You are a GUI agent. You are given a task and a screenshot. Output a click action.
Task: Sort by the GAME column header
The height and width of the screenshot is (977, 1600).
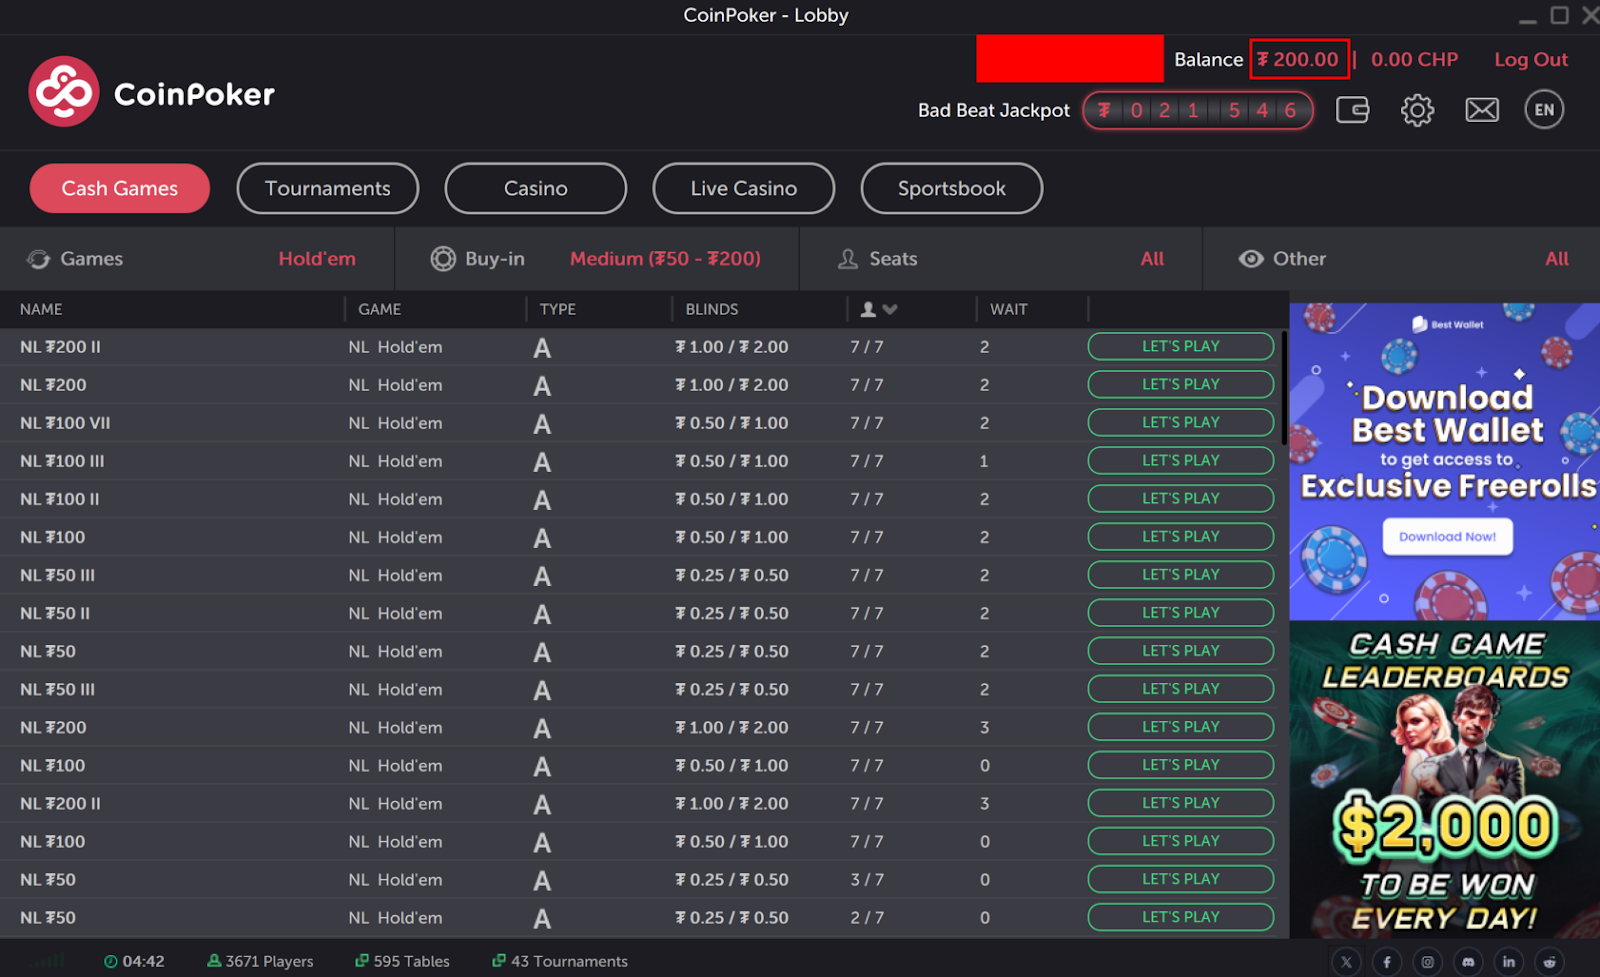coord(380,310)
